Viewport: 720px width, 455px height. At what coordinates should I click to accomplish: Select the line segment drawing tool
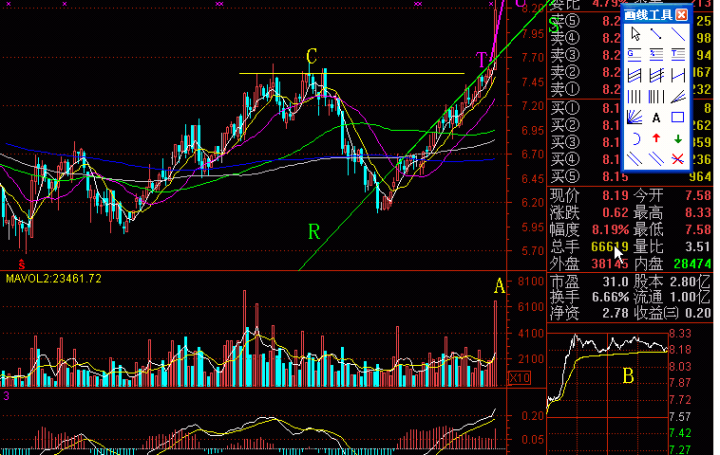tap(657, 34)
